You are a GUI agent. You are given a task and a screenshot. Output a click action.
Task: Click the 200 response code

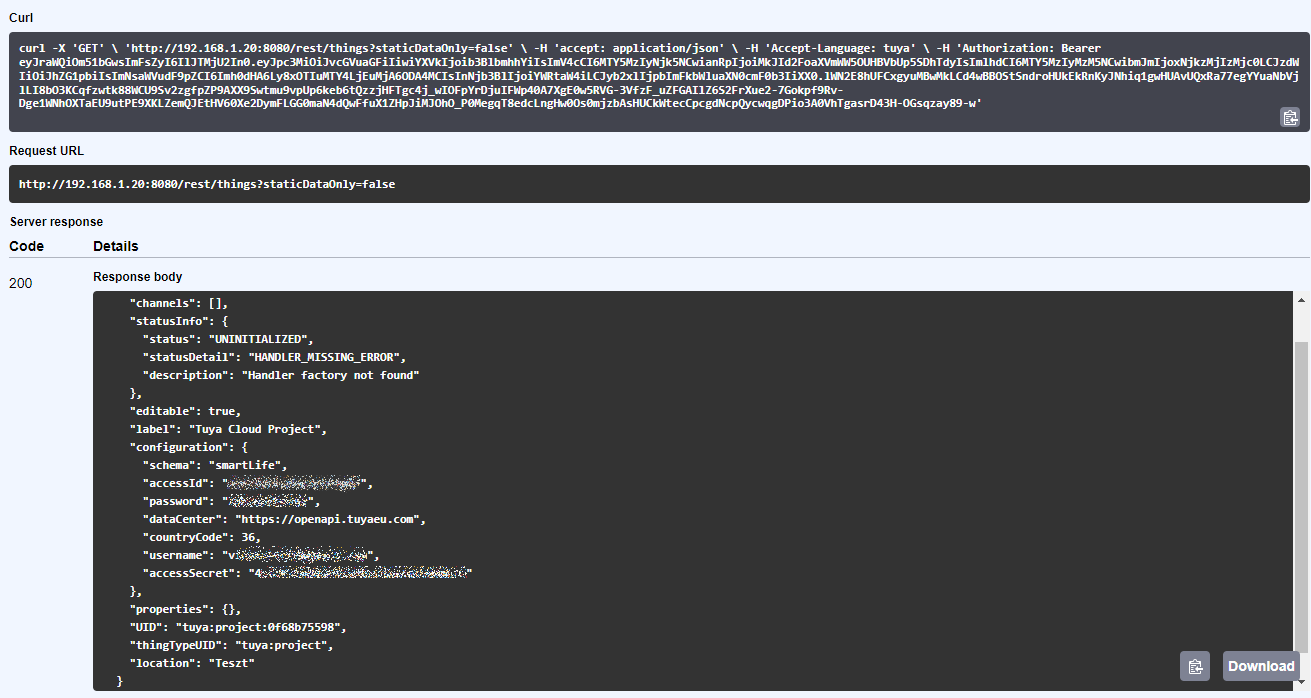coord(20,283)
